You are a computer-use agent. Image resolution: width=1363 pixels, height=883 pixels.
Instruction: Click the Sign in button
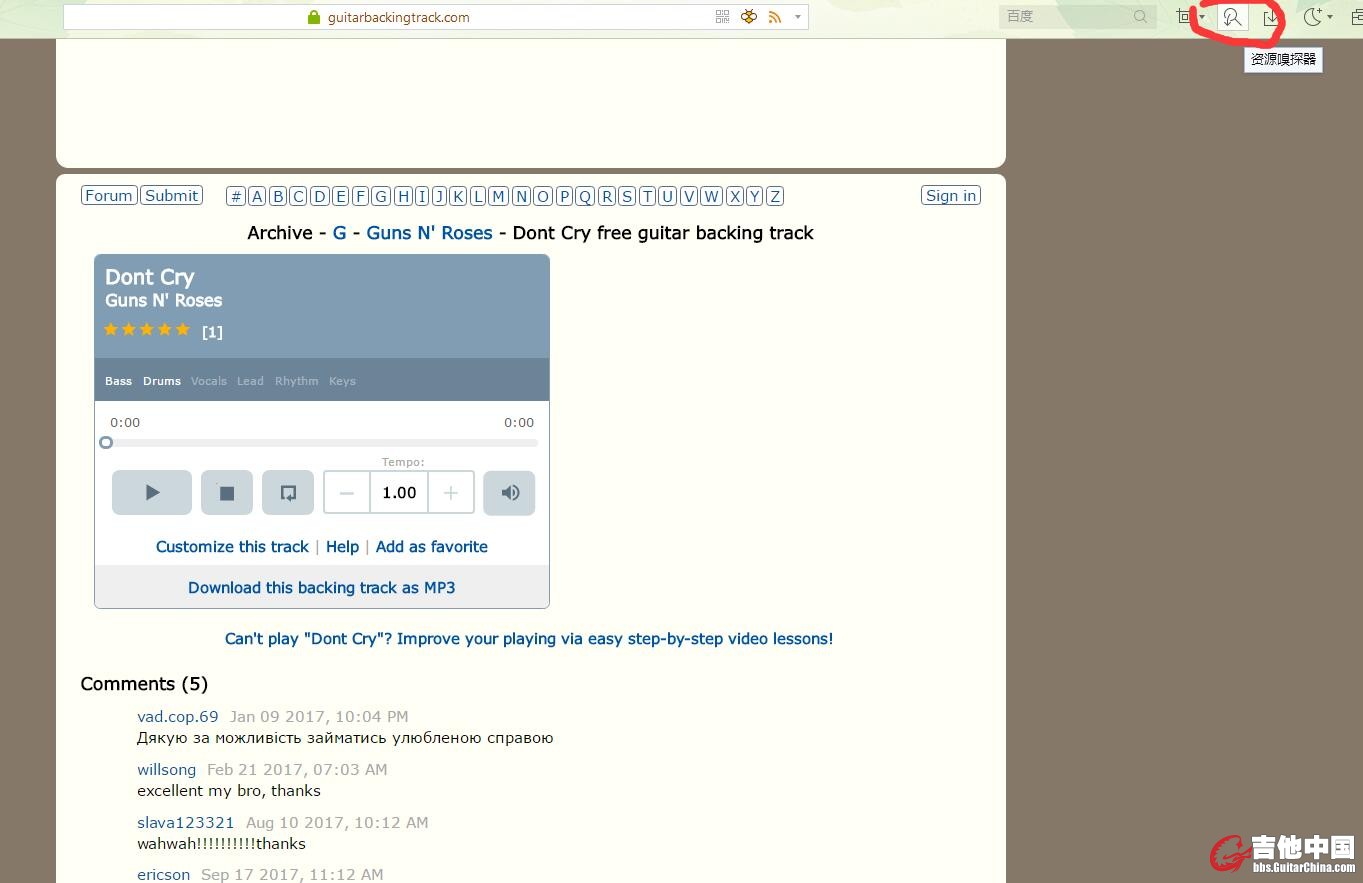tap(950, 196)
